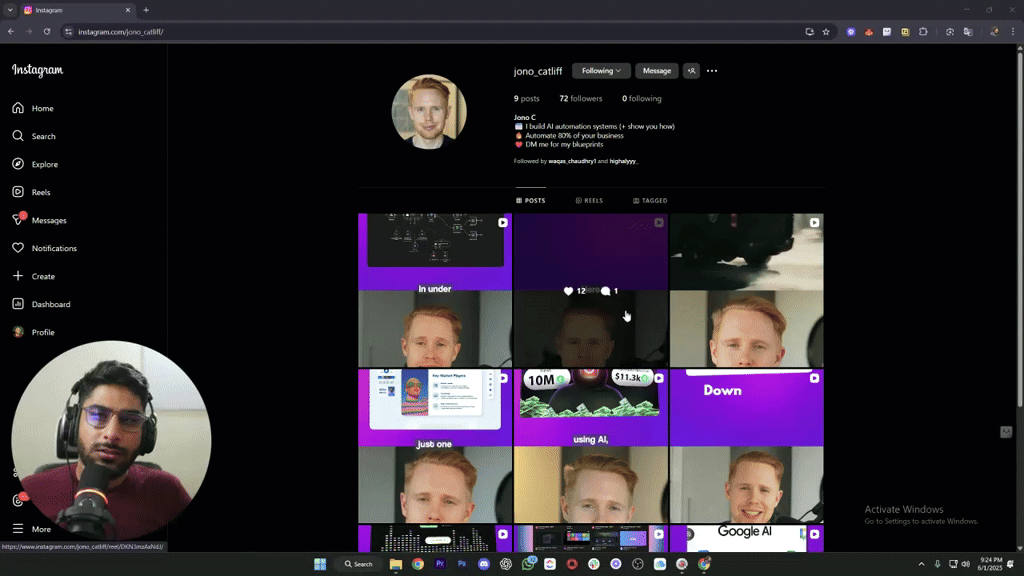Open File Explorer from the taskbar
Image resolution: width=1024 pixels, height=576 pixels.
(x=396, y=564)
